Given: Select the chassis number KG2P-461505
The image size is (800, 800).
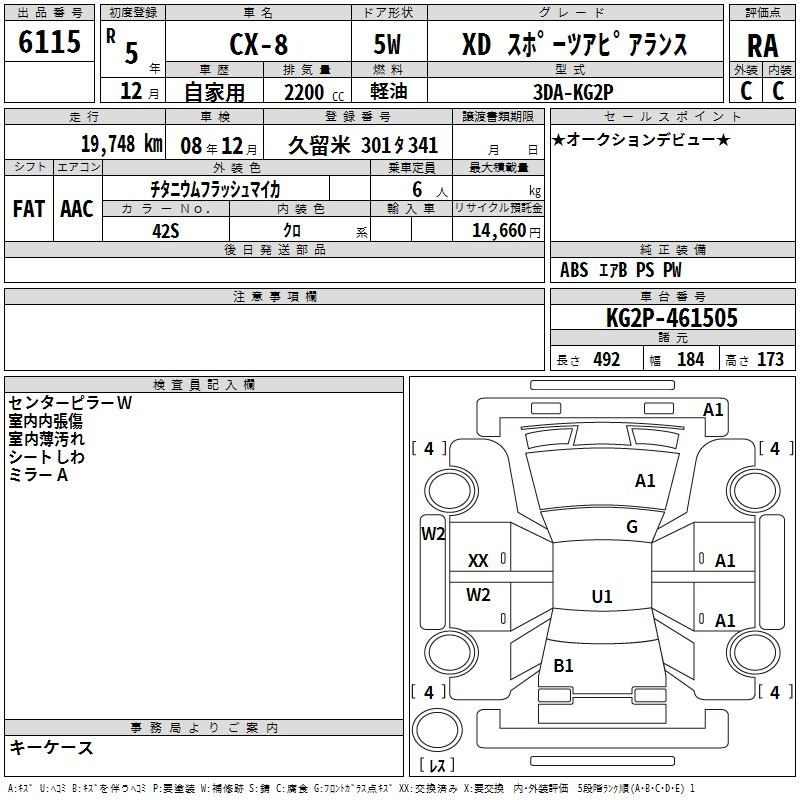Looking at the screenshot, I should click(671, 318).
